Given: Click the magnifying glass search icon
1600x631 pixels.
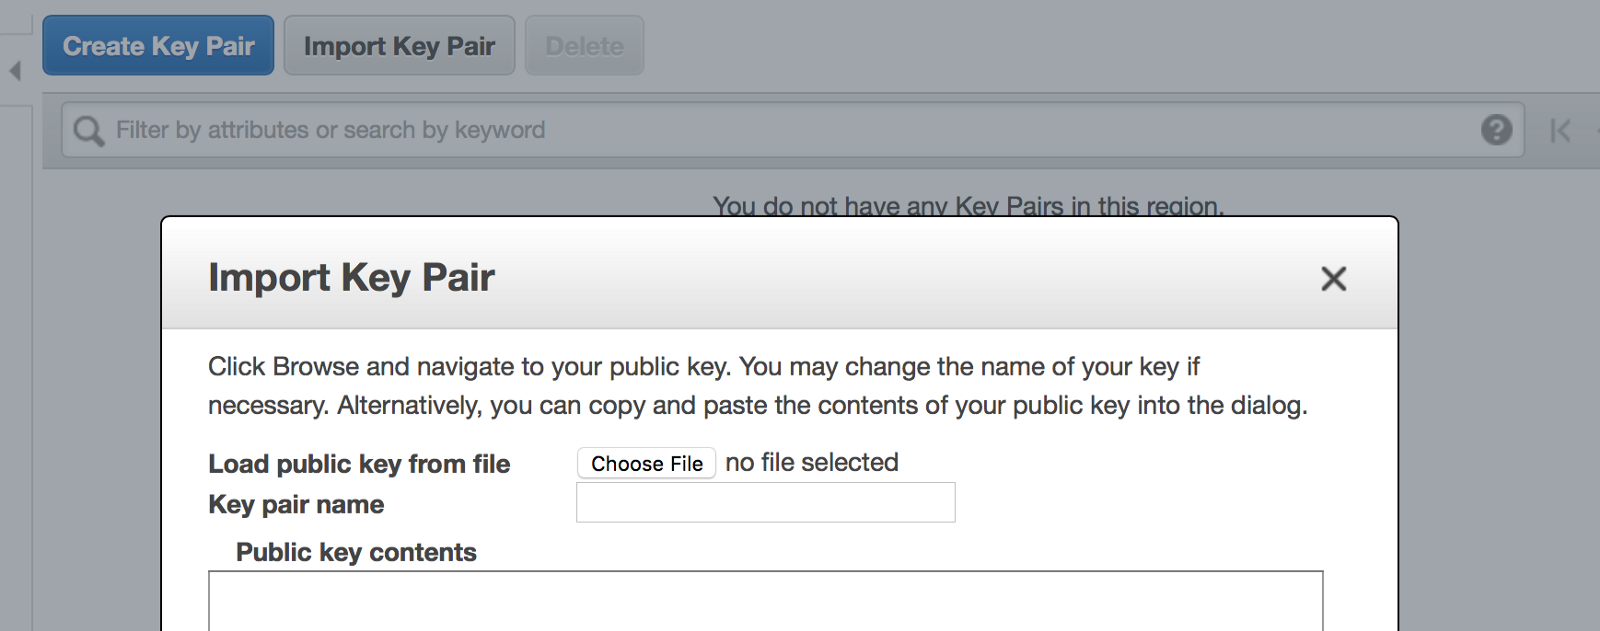Looking at the screenshot, I should click(x=89, y=131).
